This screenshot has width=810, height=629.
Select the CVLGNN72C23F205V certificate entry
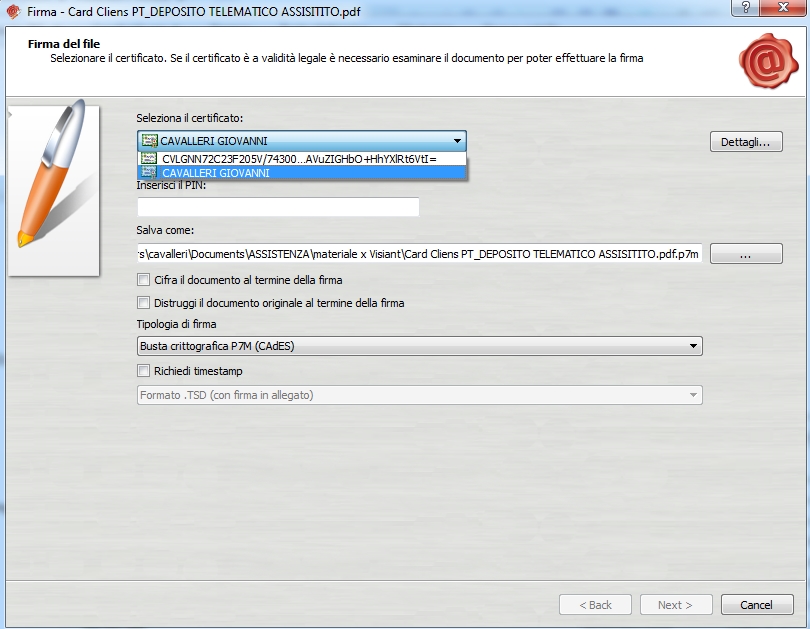[300, 158]
